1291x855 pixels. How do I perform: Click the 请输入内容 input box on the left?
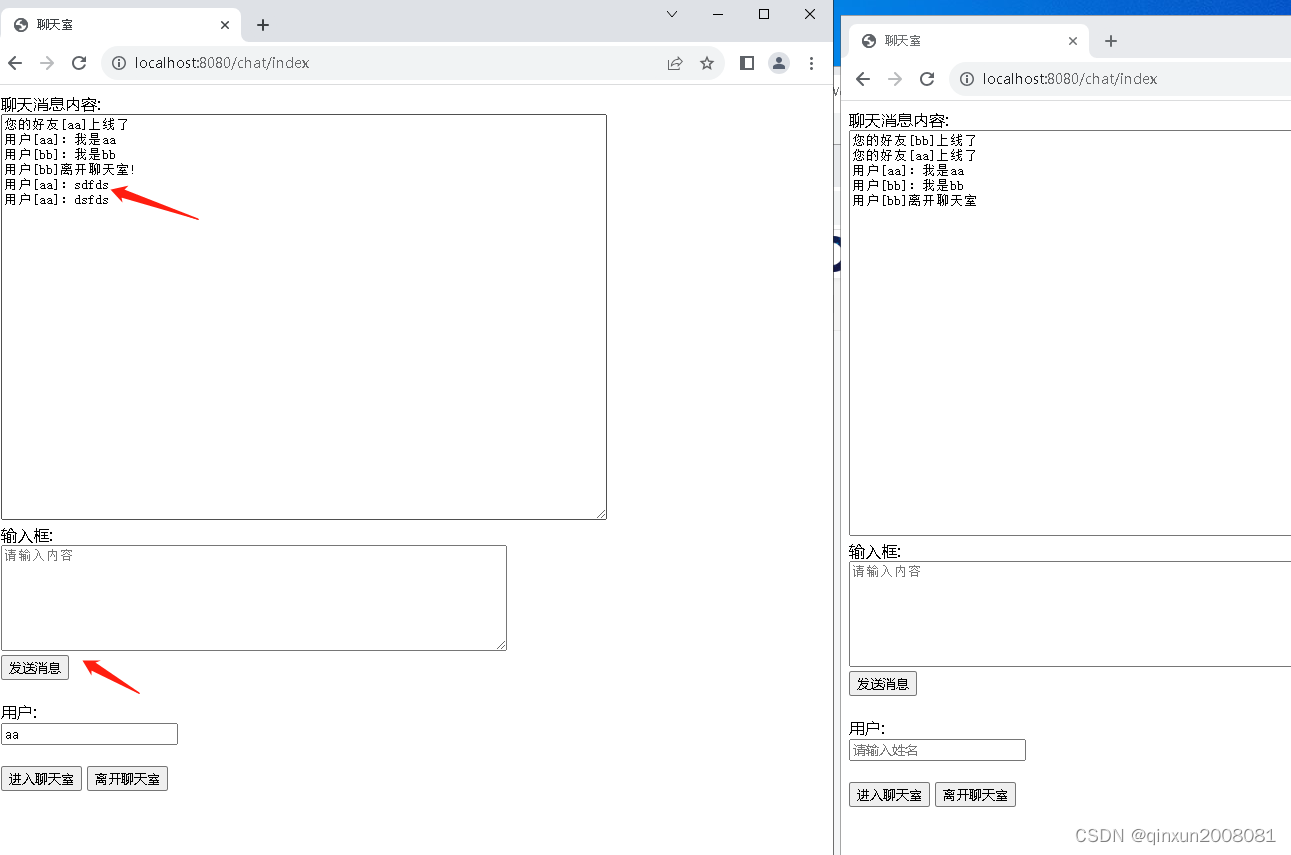(x=254, y=597)
